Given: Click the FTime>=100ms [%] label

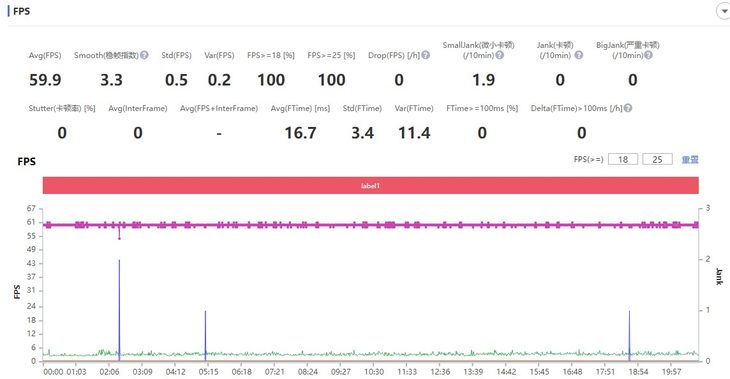Looking at the screenshot, I should click(482, 108).
